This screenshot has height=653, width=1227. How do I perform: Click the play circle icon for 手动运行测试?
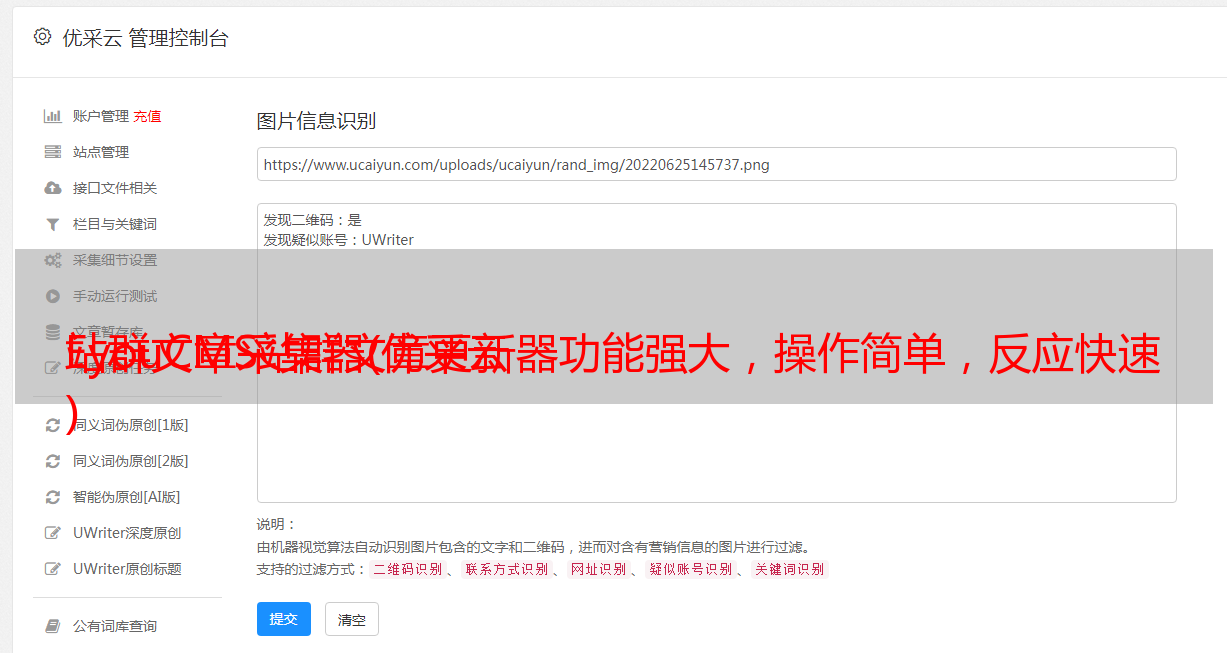coord(53,296)
